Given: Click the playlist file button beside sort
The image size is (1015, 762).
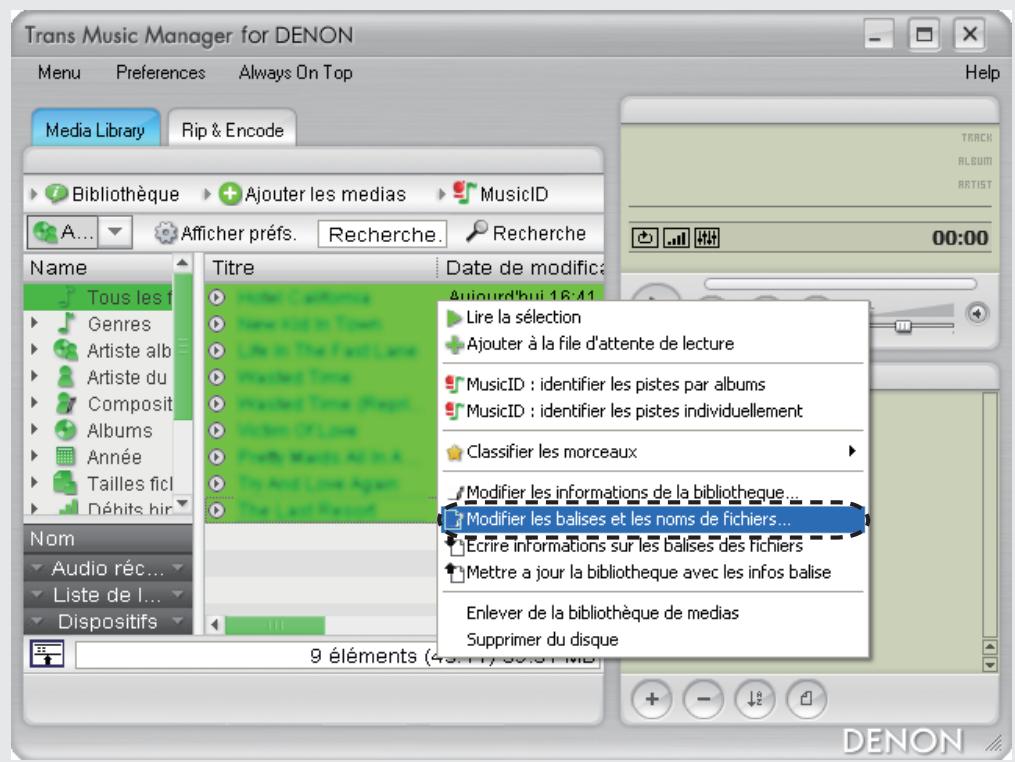Looking at the screenshot, I should (x=807, y=699).
